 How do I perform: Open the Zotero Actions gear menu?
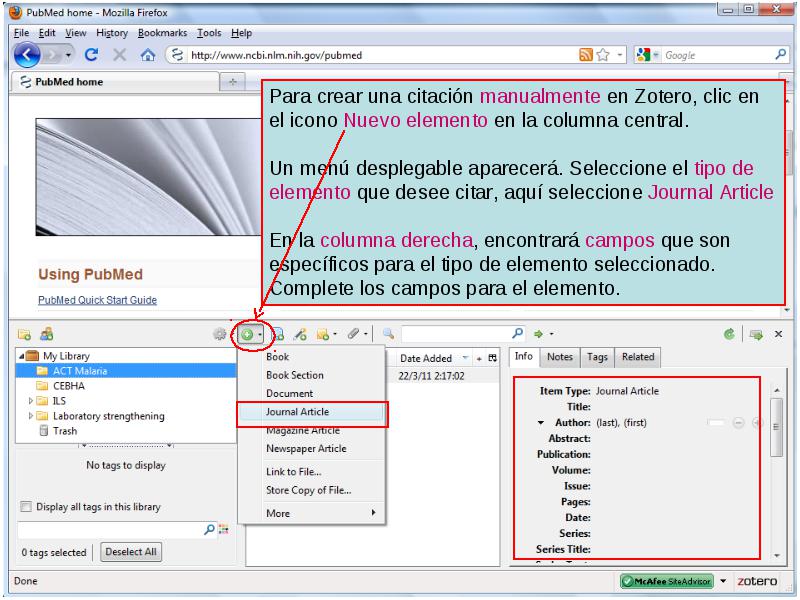coord(219,334)
